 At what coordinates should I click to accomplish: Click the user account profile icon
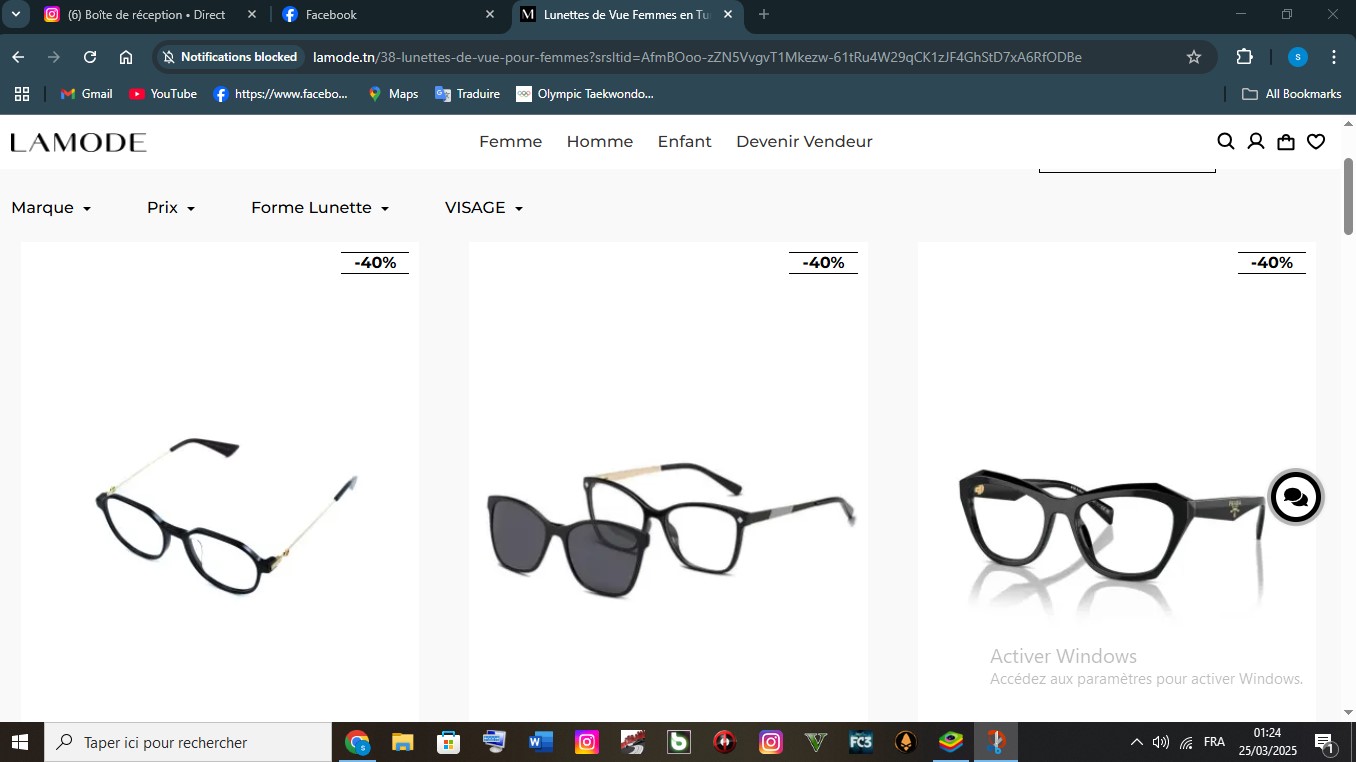pyautogui.click(x=1256, y=142)
